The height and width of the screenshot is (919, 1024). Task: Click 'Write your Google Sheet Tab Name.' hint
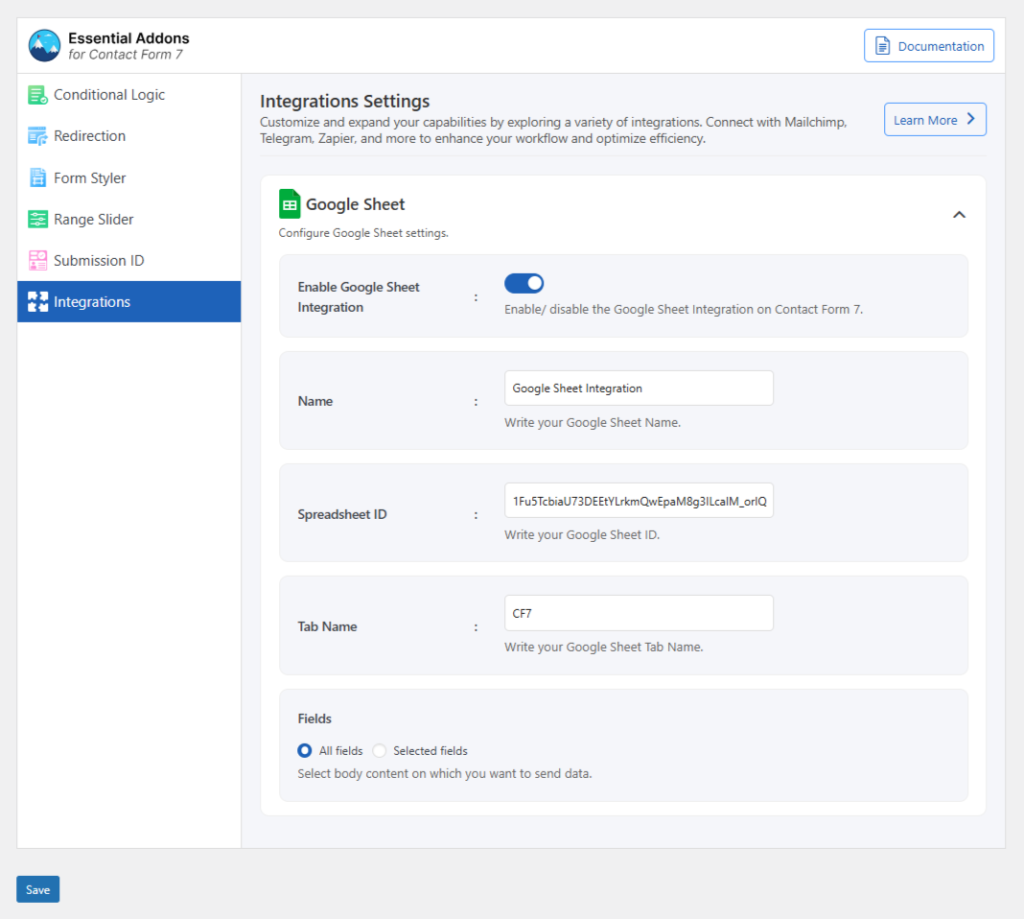coord(603,647)
